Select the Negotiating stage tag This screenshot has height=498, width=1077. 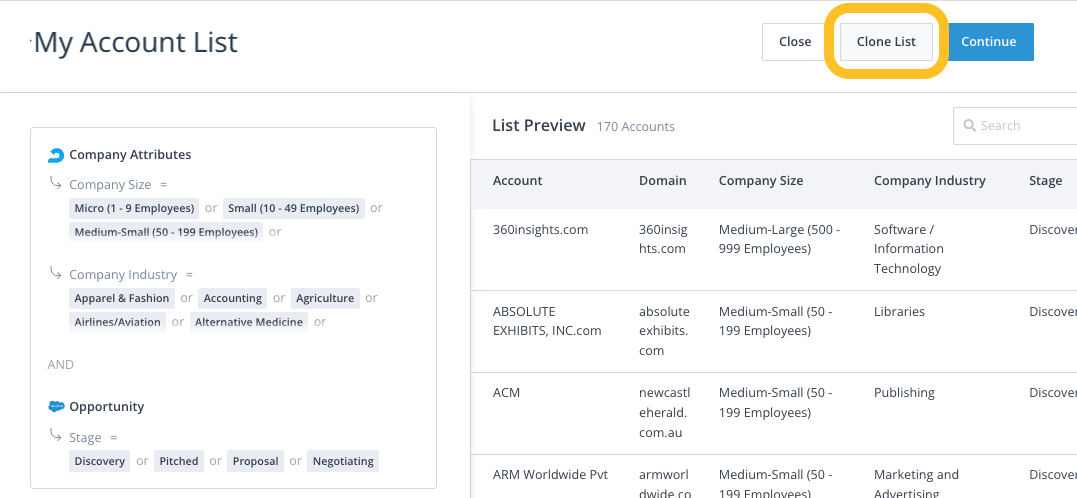(x=343, y=461)
